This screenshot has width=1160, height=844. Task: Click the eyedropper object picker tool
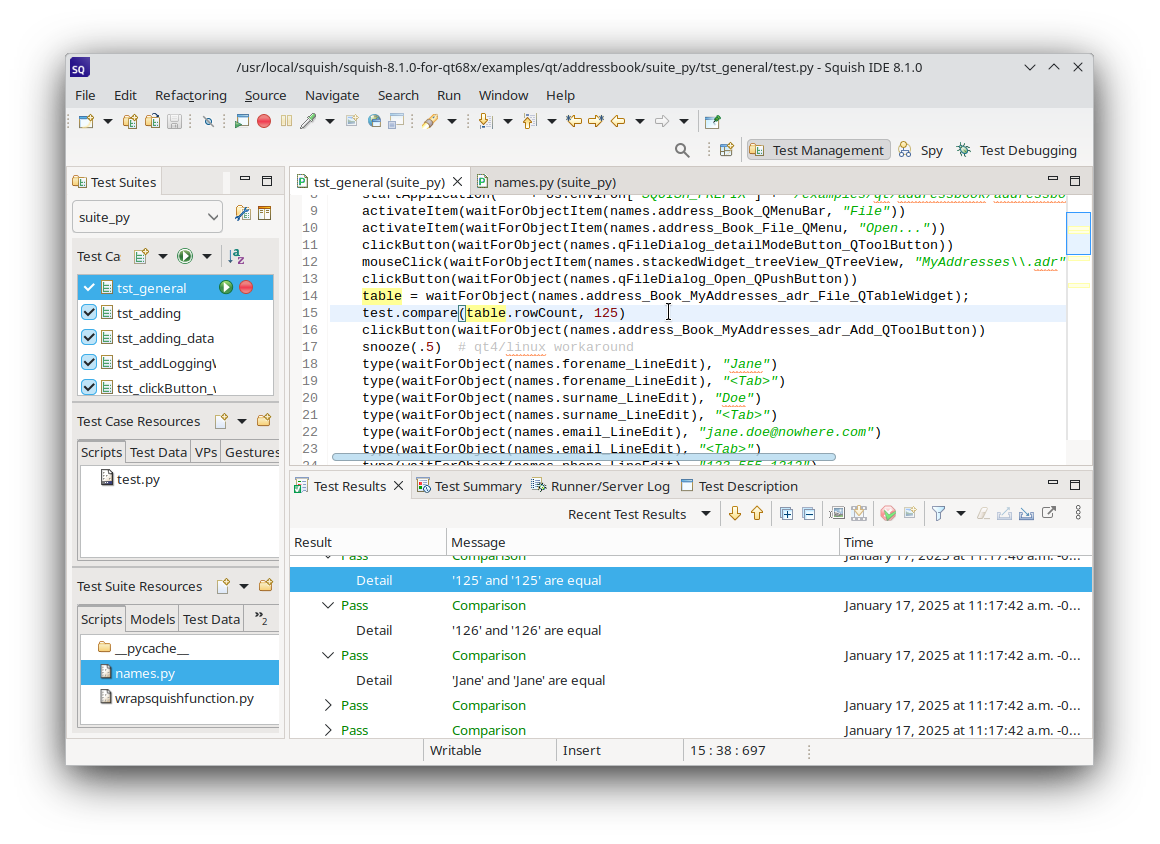(x=308, y=121)
